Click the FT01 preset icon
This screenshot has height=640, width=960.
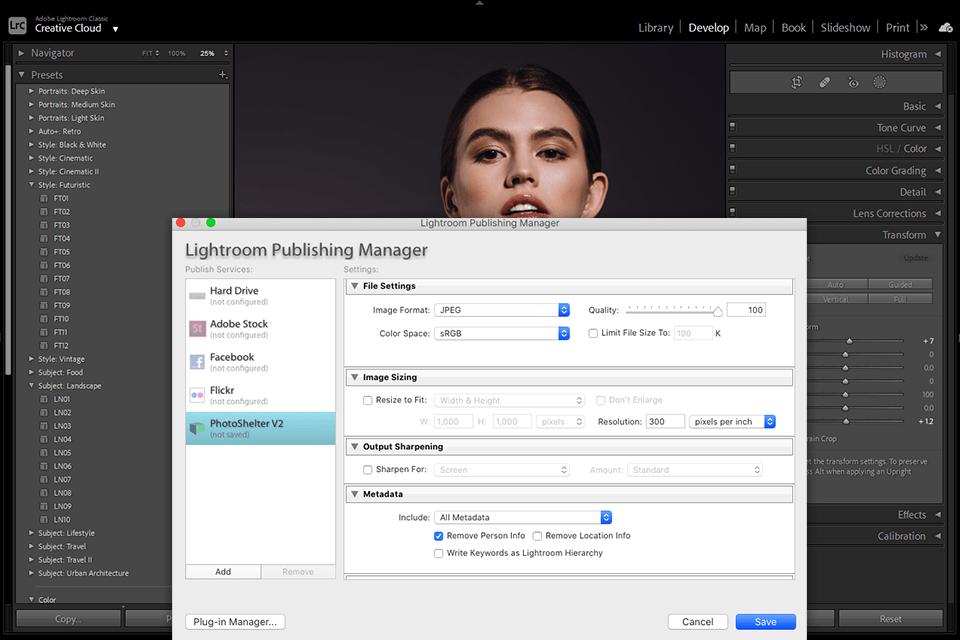(x=43, y=198)
